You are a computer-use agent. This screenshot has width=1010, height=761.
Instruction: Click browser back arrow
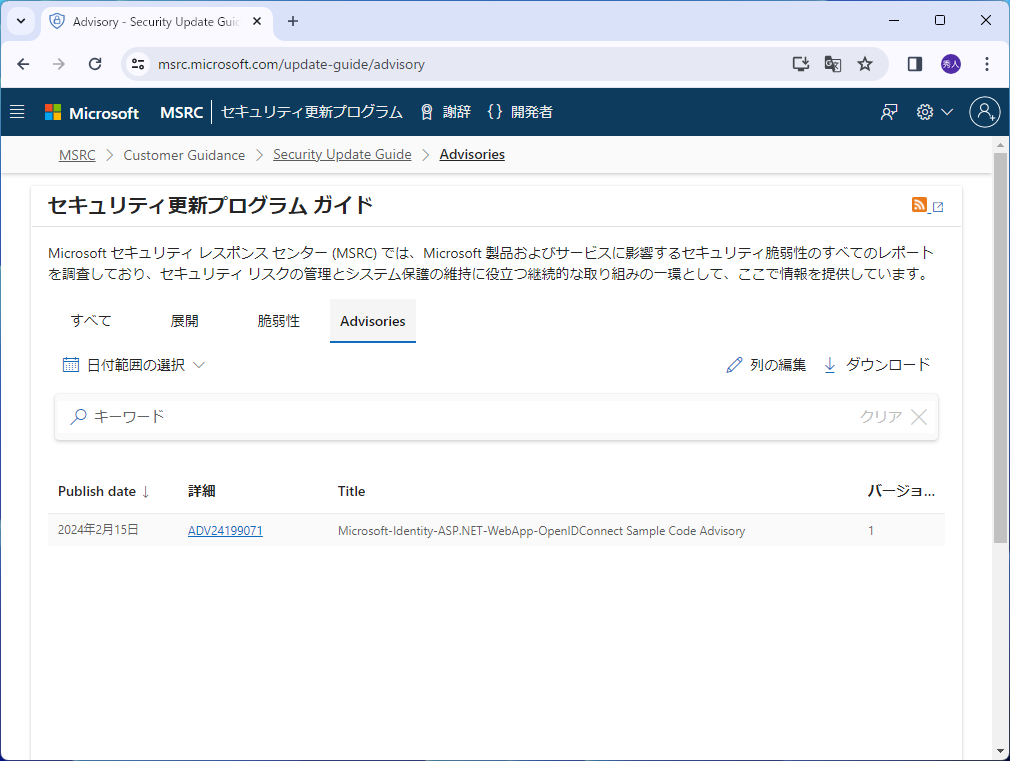(x=23, y=64)
